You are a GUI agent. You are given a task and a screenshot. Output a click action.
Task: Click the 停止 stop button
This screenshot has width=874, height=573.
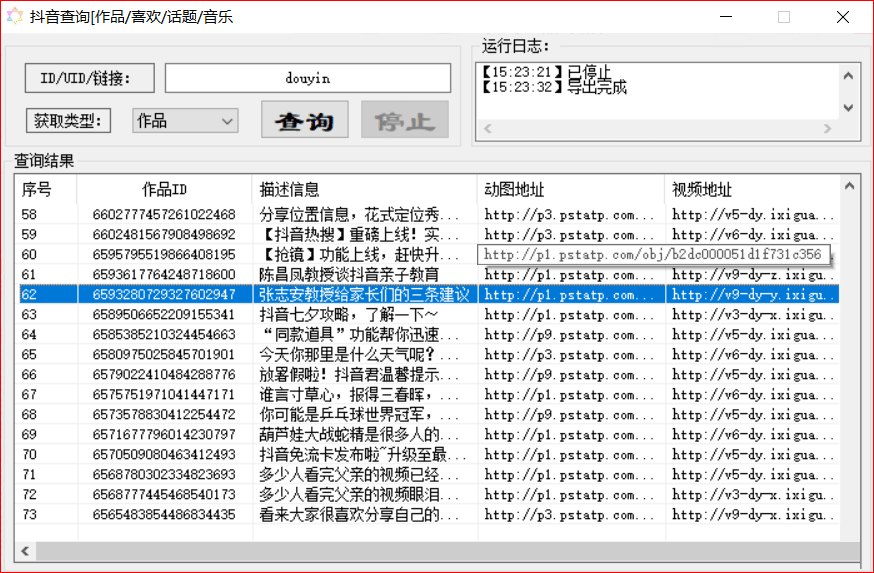pyautogui.click(x=405, y=119)
